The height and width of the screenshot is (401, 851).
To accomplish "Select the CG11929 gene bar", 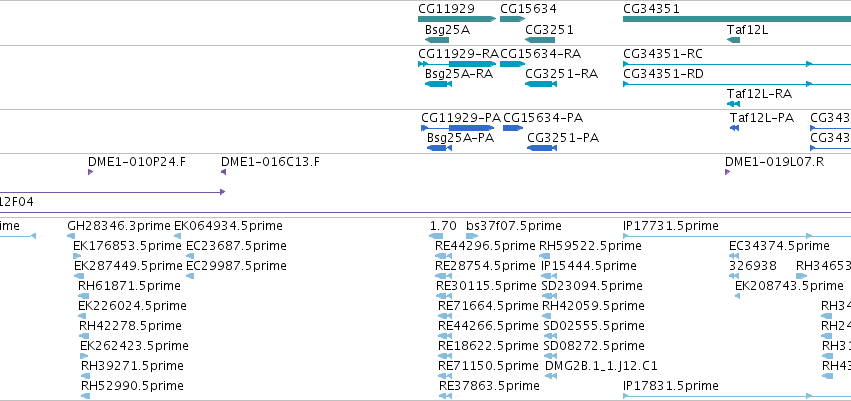I will click(457, 19).
